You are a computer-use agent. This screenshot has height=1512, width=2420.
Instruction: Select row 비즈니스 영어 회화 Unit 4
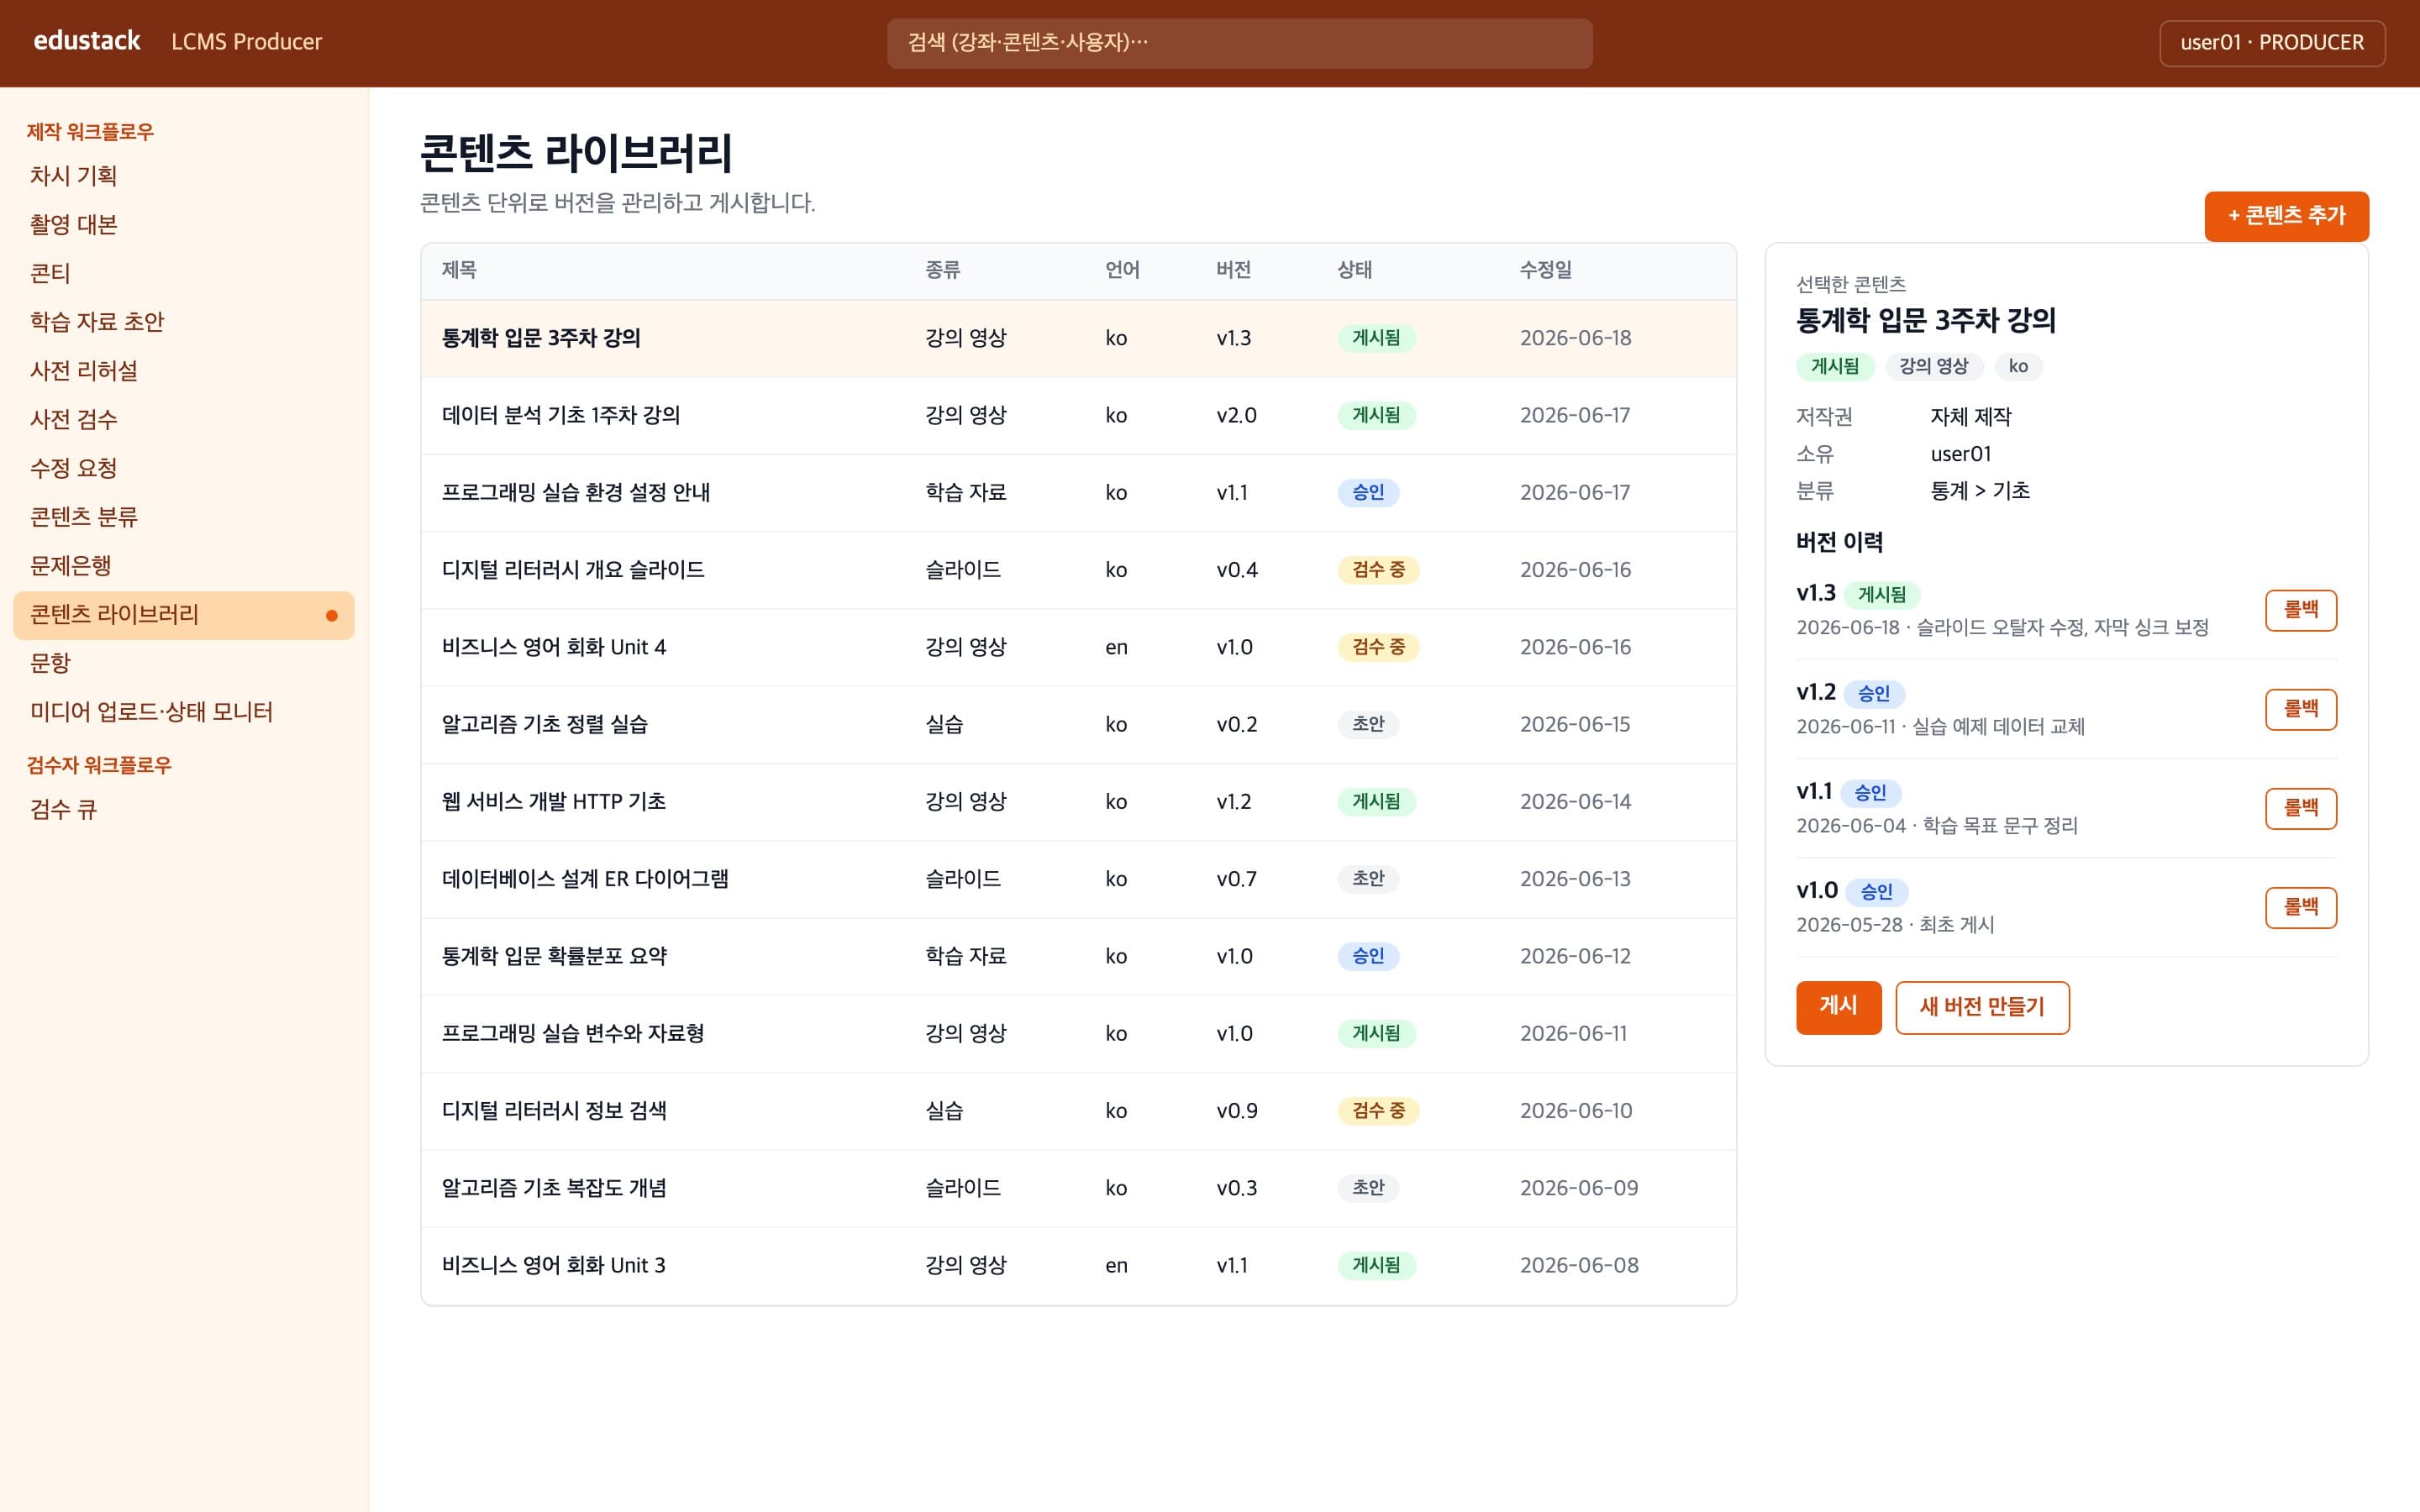point(1078,647)
